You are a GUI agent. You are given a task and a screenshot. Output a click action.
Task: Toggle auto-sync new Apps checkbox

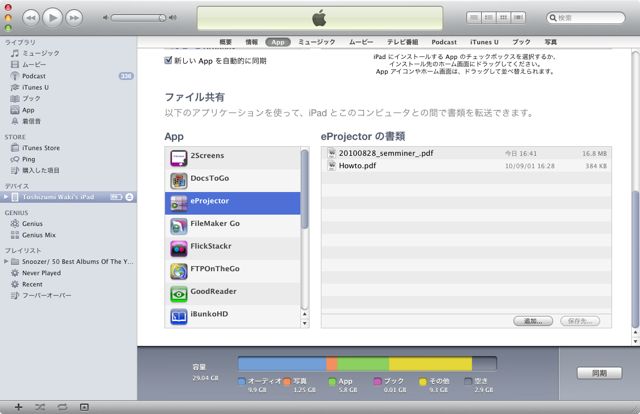click(168, 60)
